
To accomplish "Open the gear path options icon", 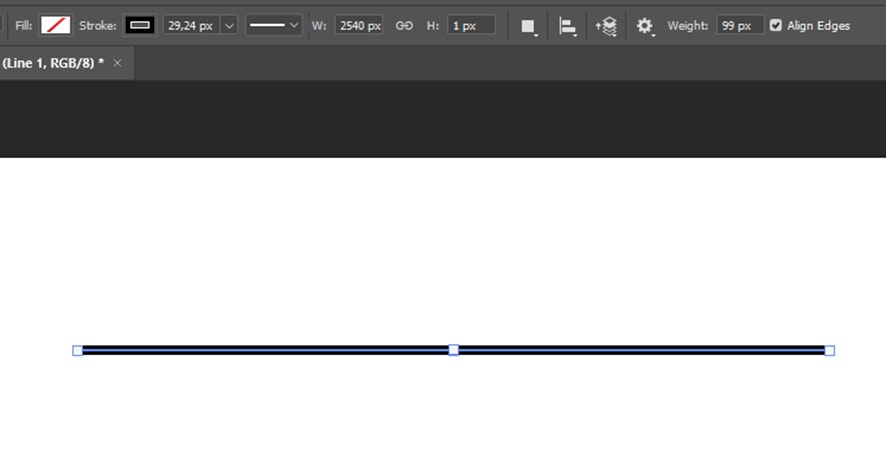I will pyautogui.click(x=645, y=26).
